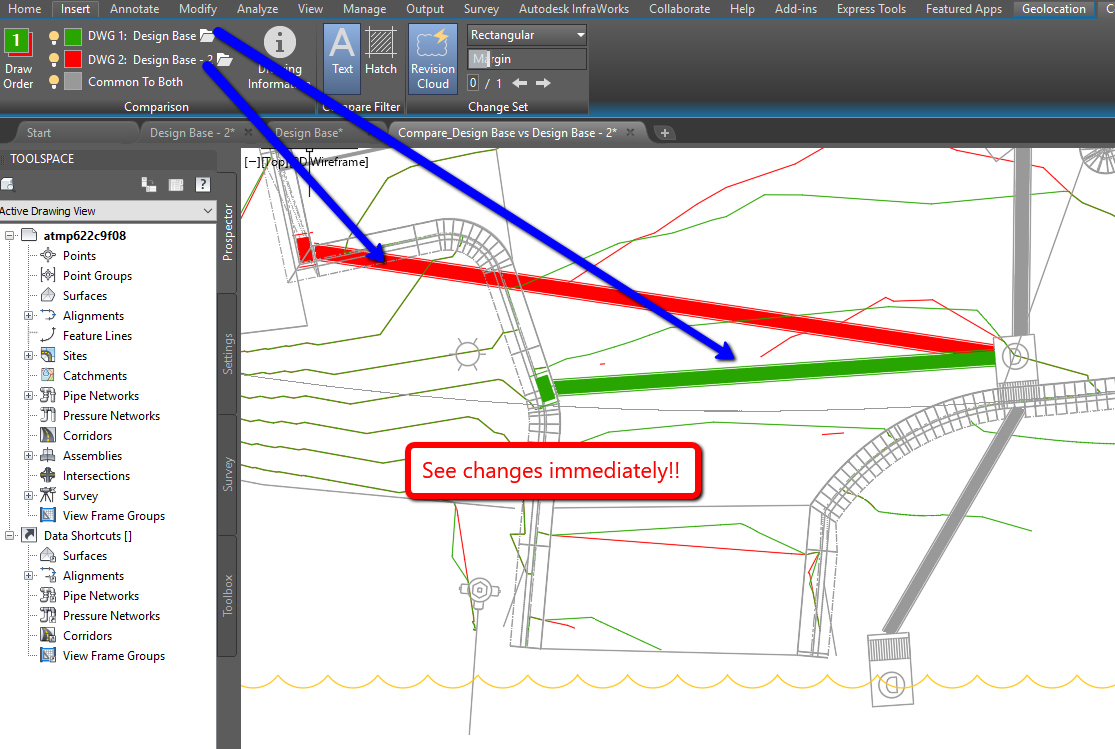Select the Feature Lines icon
Screen dimensions: 1115x749
click(48, 335)
